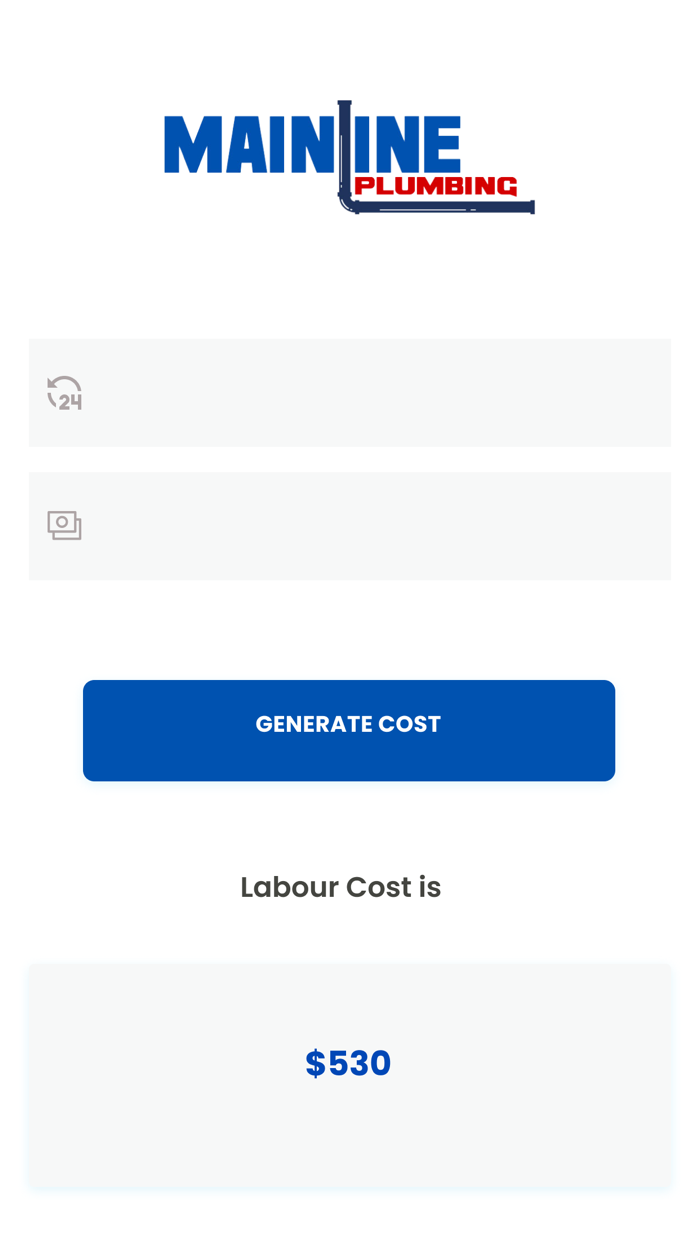This screenshot has width=700, height=1244.
Task: Click the pipe elbow joint in logo
Action: 348,203
